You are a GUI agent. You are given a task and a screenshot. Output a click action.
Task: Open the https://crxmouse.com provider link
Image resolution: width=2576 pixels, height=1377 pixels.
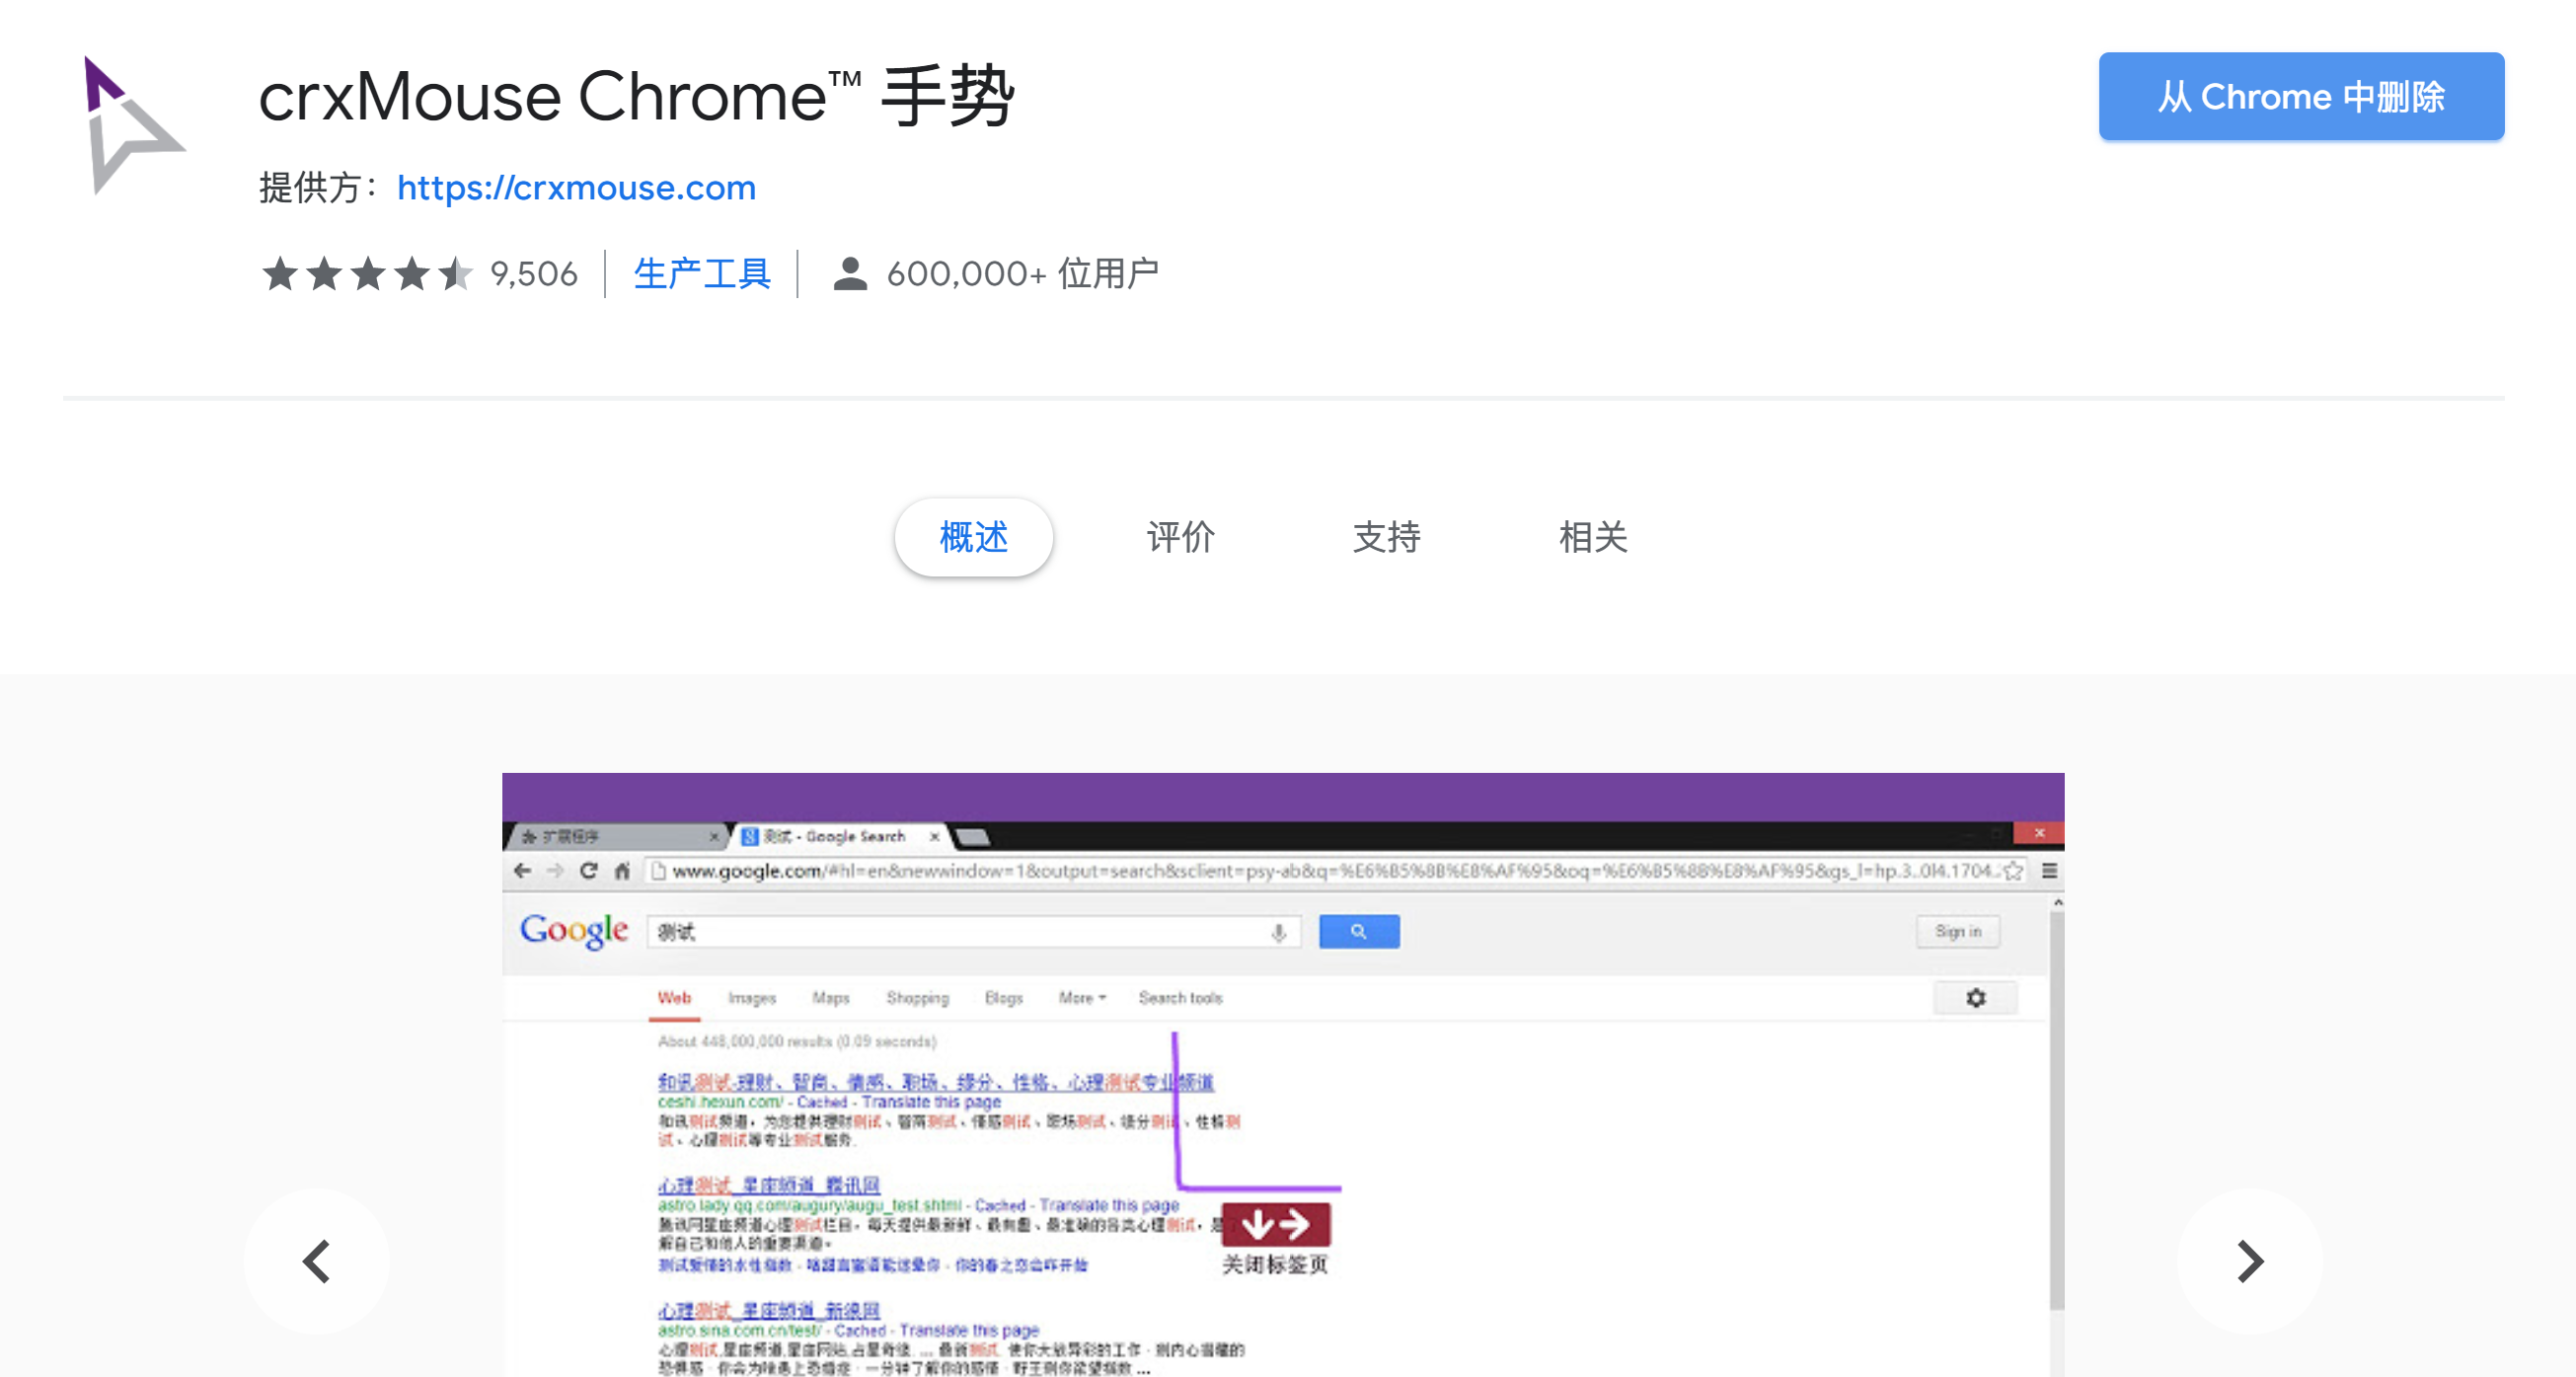point(576,188)
